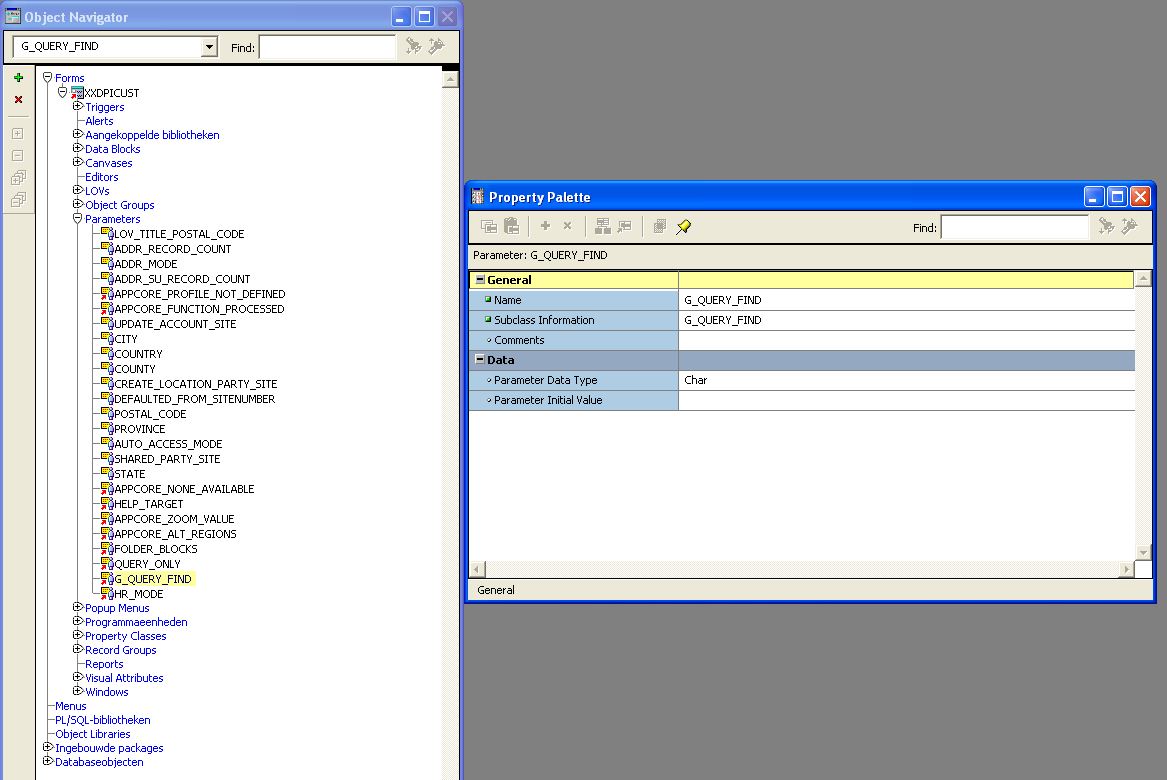Click the Intersection/Union icon in palette toolbar
Image resolution: width=1167 pixels, height=780 pixels.
point(659,227)
